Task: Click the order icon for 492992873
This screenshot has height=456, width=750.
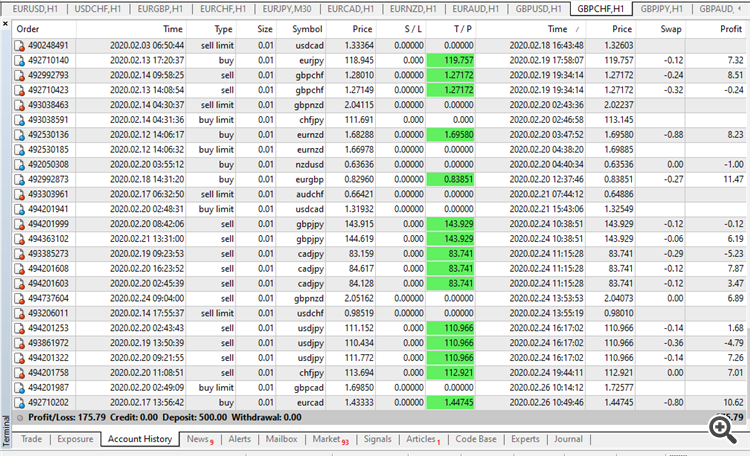Action: tap(19, 180)
